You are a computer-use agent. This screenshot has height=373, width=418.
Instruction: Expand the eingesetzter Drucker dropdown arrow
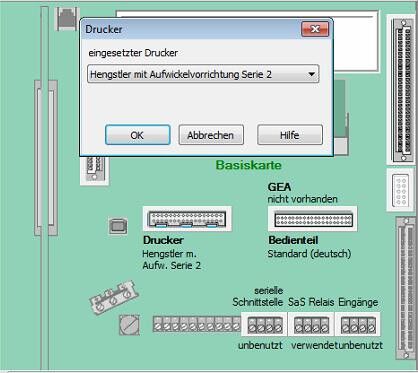click(x=312, y=74)
